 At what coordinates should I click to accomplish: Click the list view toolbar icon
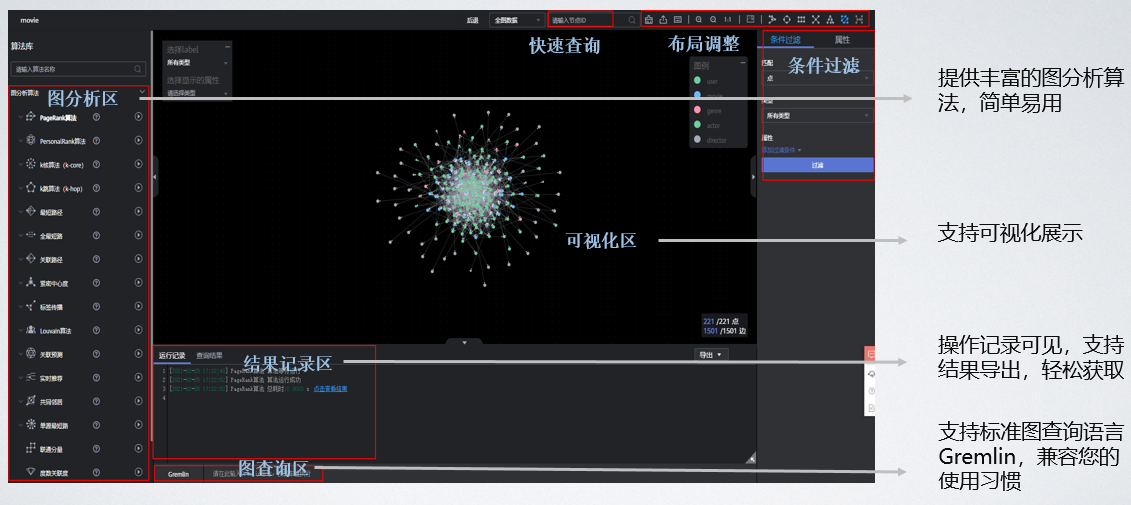678,19
